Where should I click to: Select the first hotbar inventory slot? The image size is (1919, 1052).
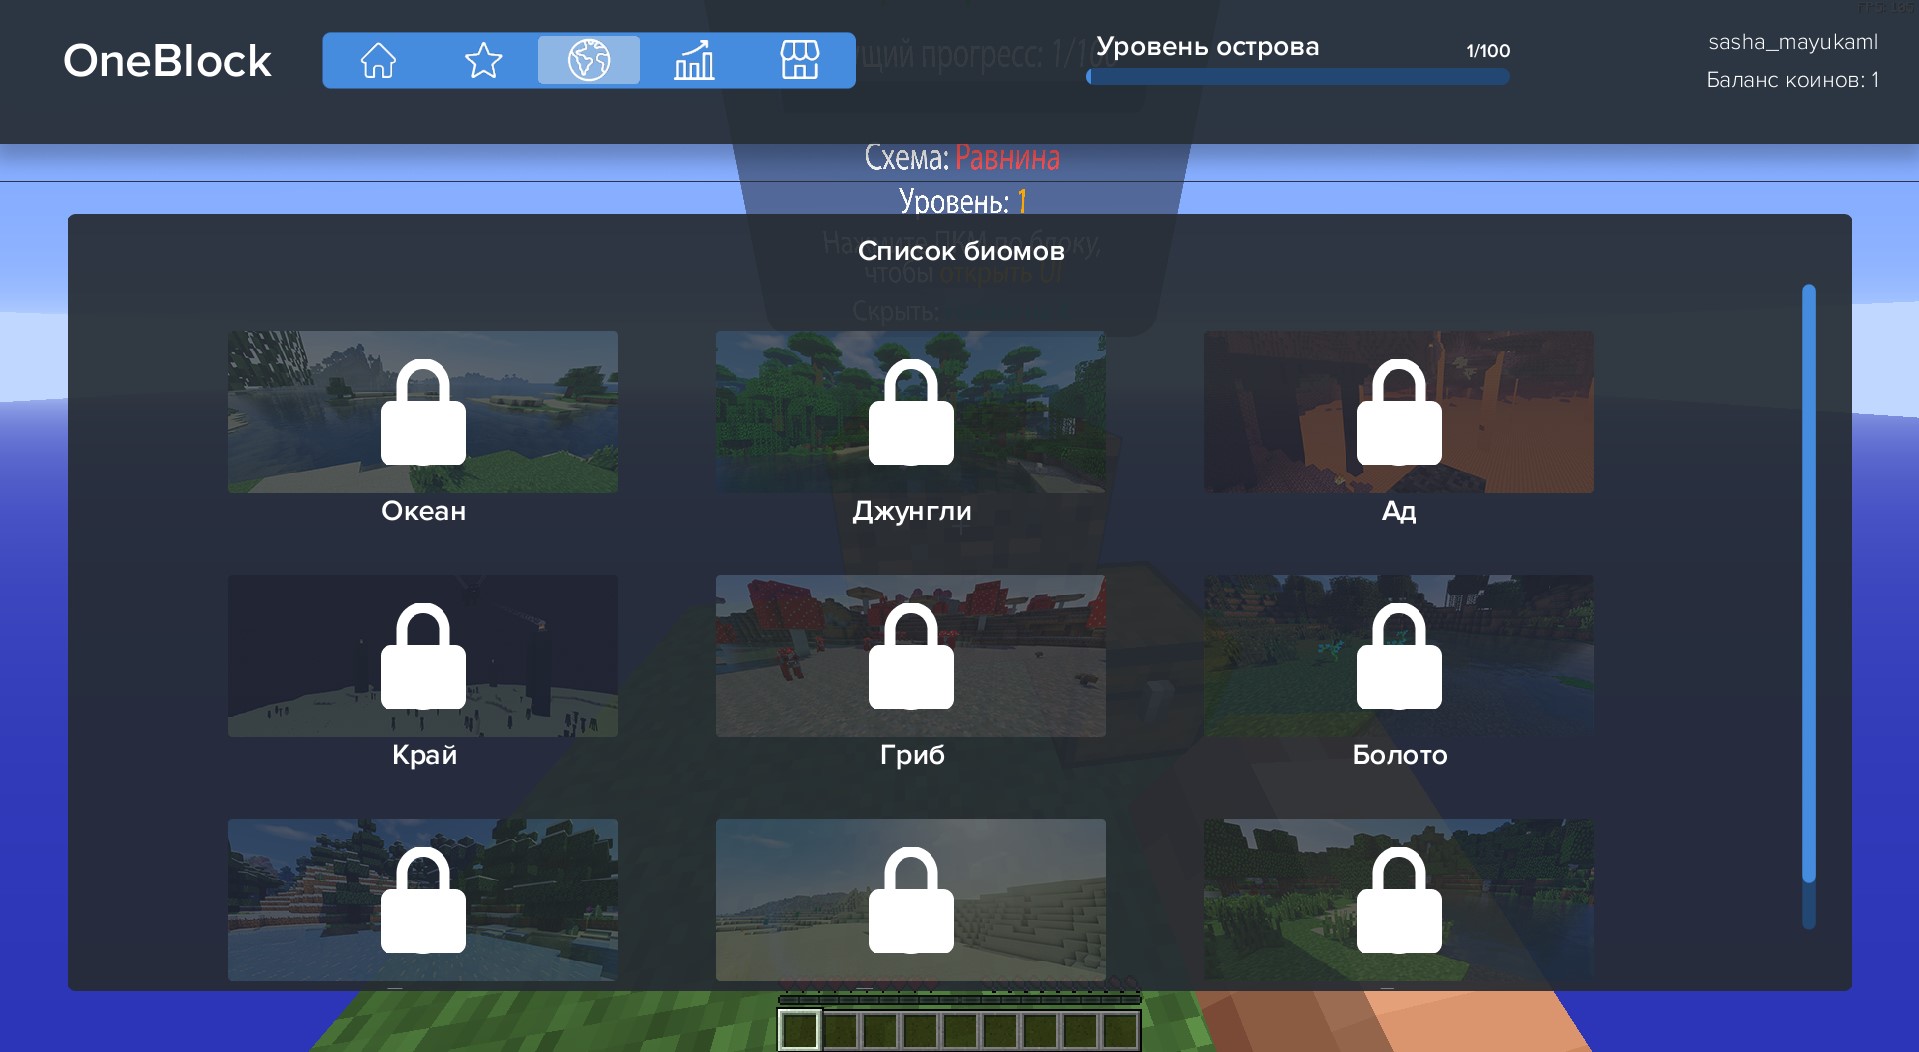click(799, 1030)
